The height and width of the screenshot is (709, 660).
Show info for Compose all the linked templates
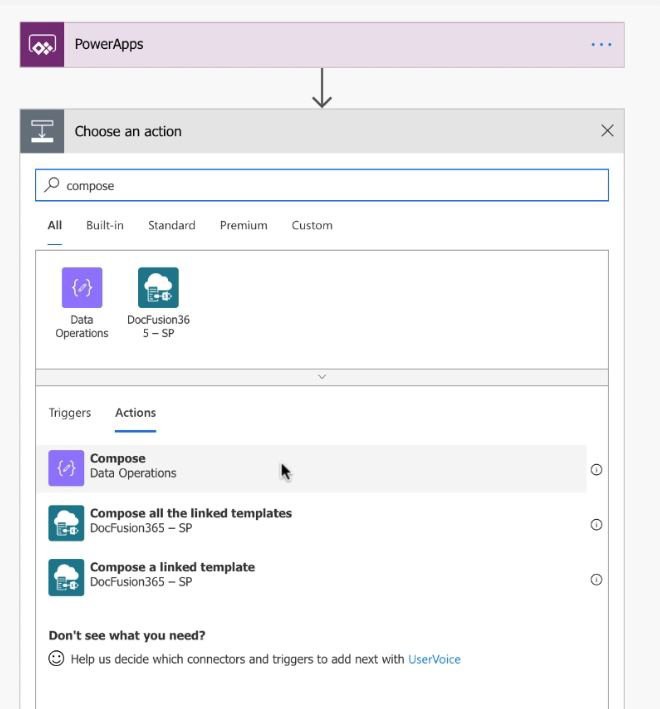596,525
